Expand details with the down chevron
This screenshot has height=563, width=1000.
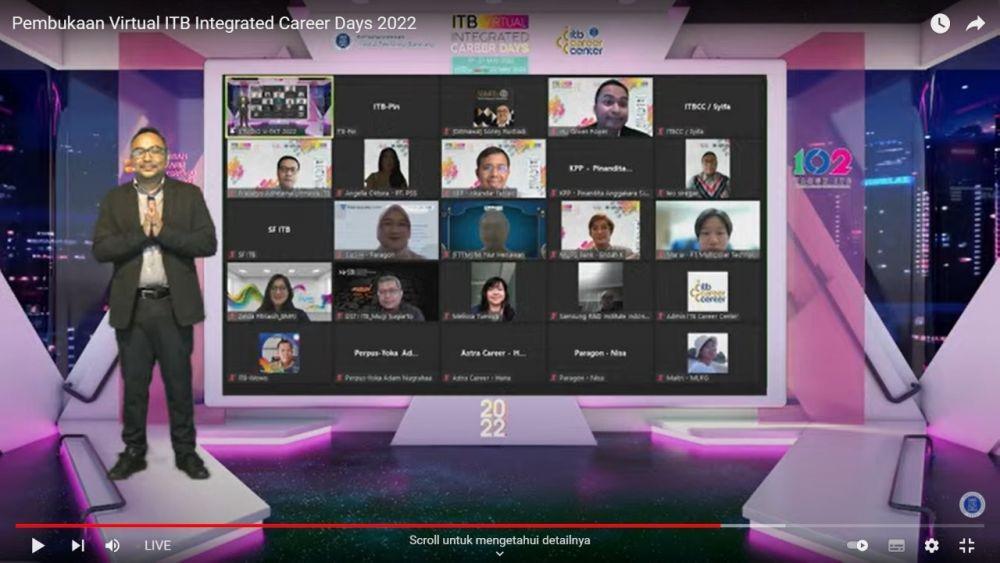click(499, 554)
